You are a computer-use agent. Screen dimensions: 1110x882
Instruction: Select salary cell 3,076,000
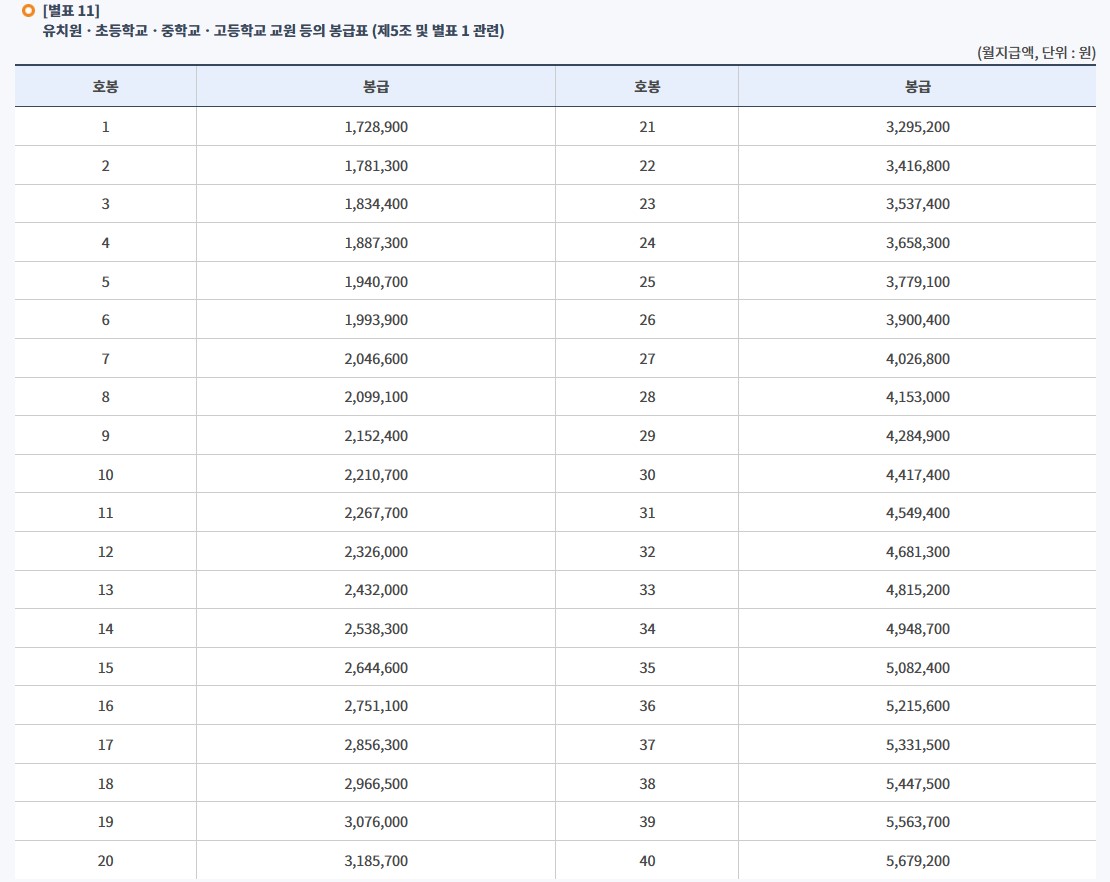376,823
